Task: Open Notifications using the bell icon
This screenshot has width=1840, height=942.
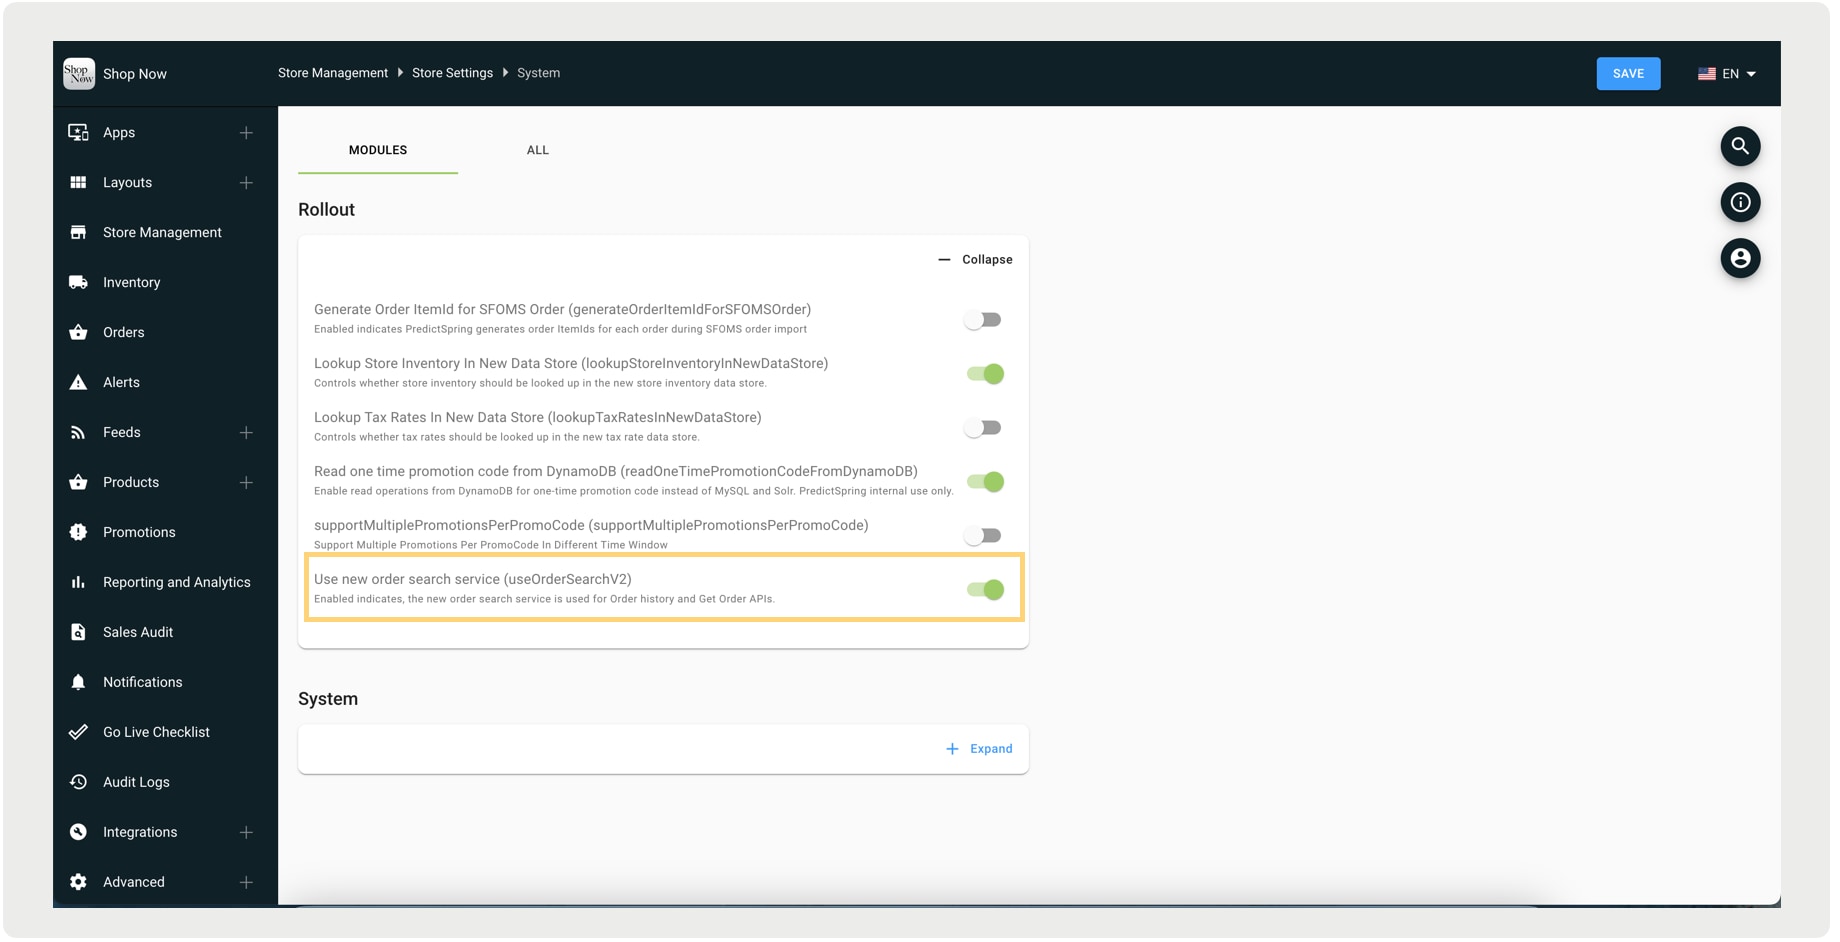Action: (x=78, y=682)
